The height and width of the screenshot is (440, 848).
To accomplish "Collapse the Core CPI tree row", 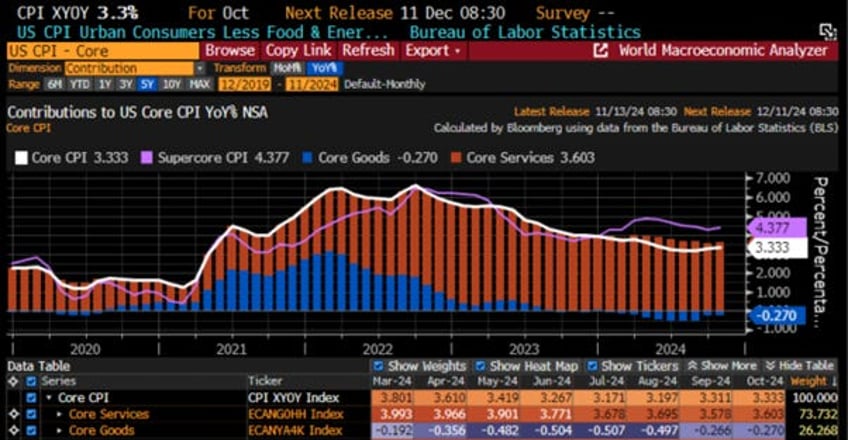I will pos(49,398).
